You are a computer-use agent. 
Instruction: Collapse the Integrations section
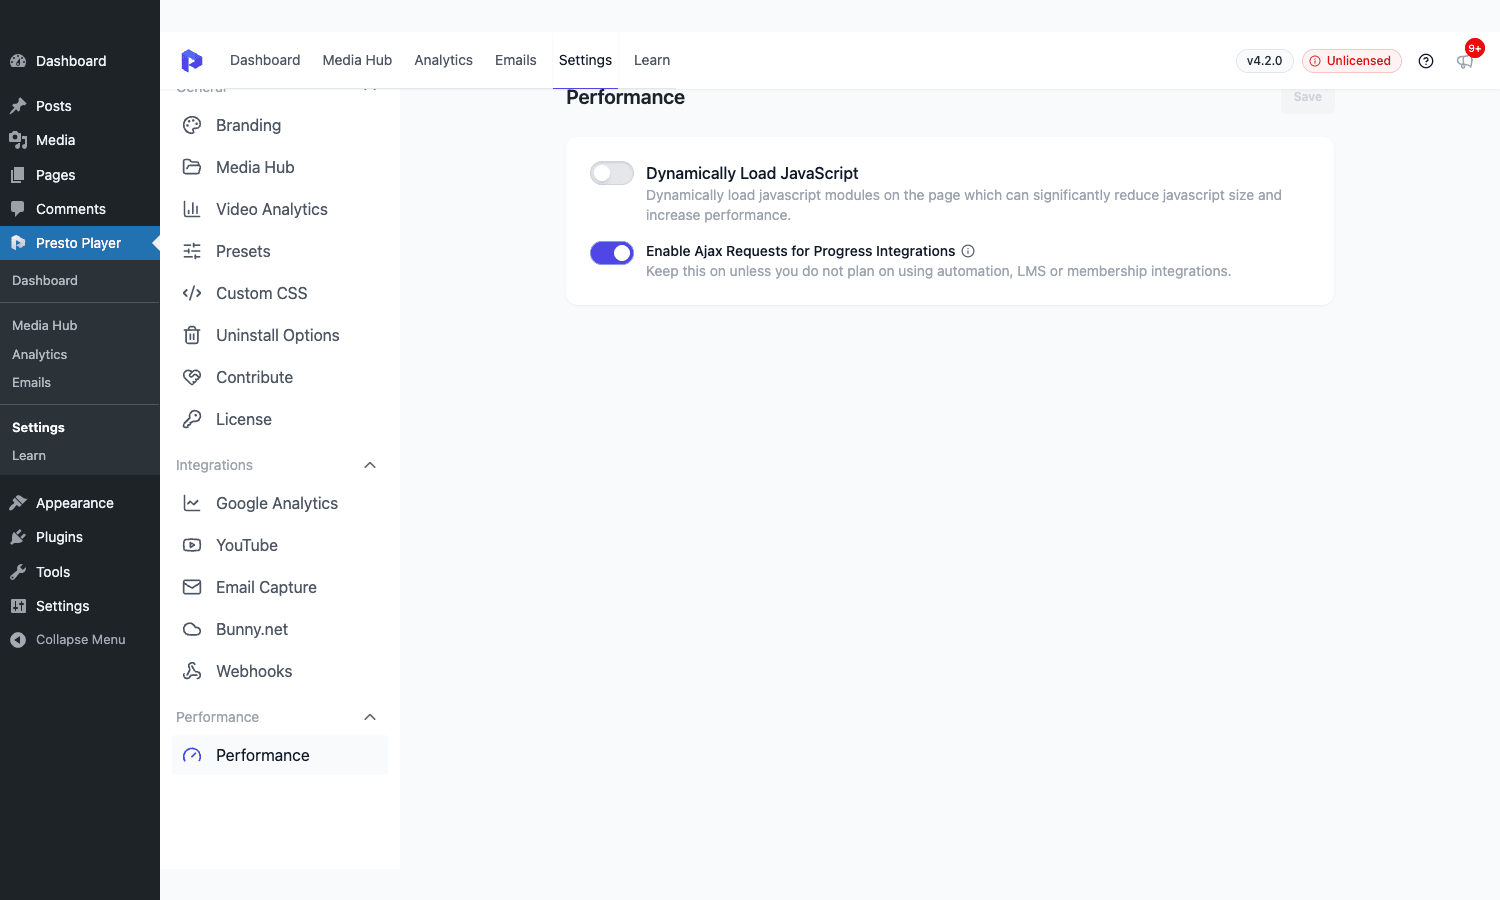pyautogui.click(x=370, y=465)
